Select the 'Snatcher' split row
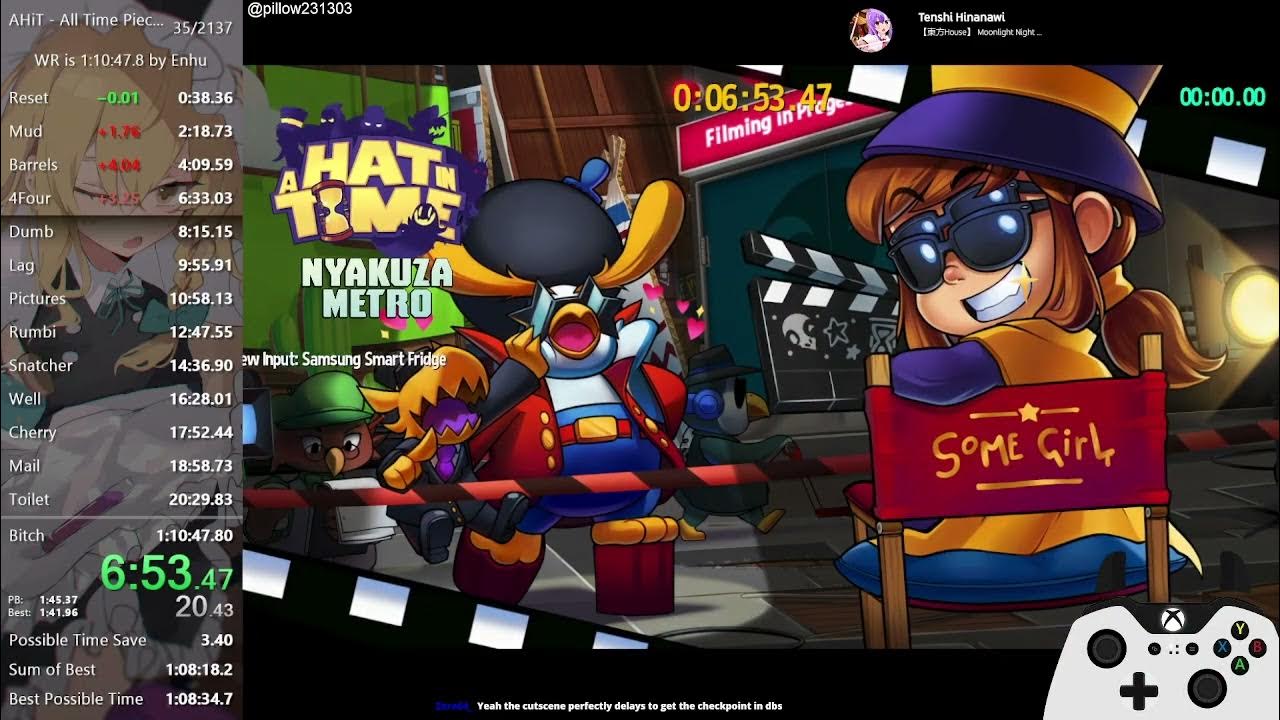 pyautogui.click(x=121, y=365)
